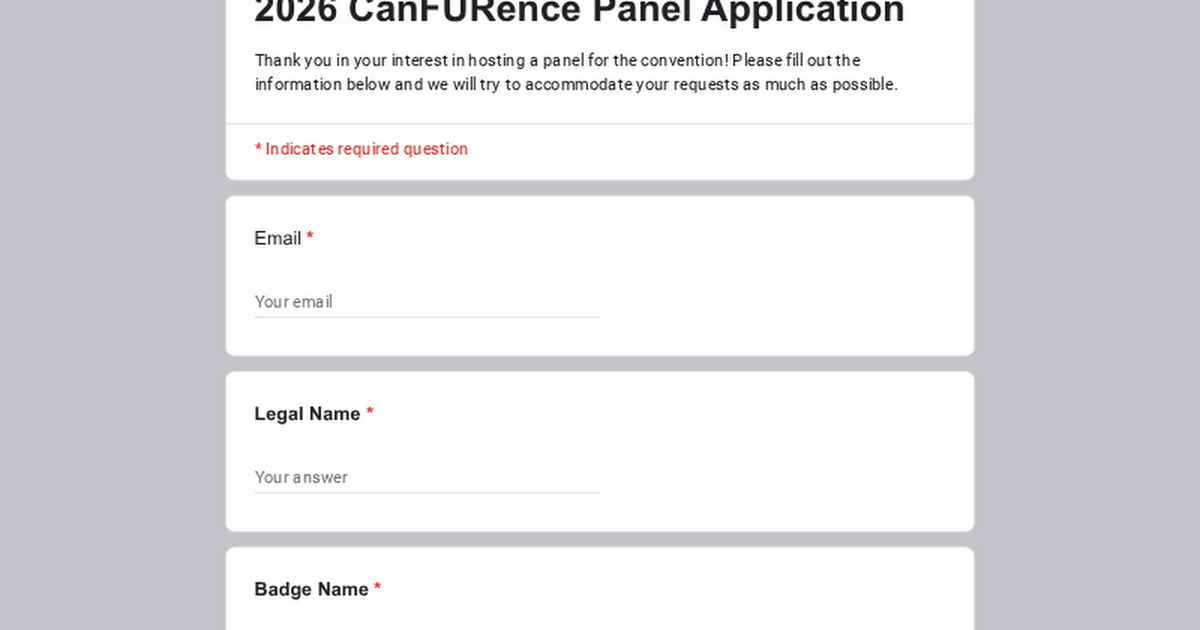Image resolution: width=1200 pixels, height=630 pixels.
Task: Click the gray gap between Email and Legal Name cards
Action: [600, 364]
